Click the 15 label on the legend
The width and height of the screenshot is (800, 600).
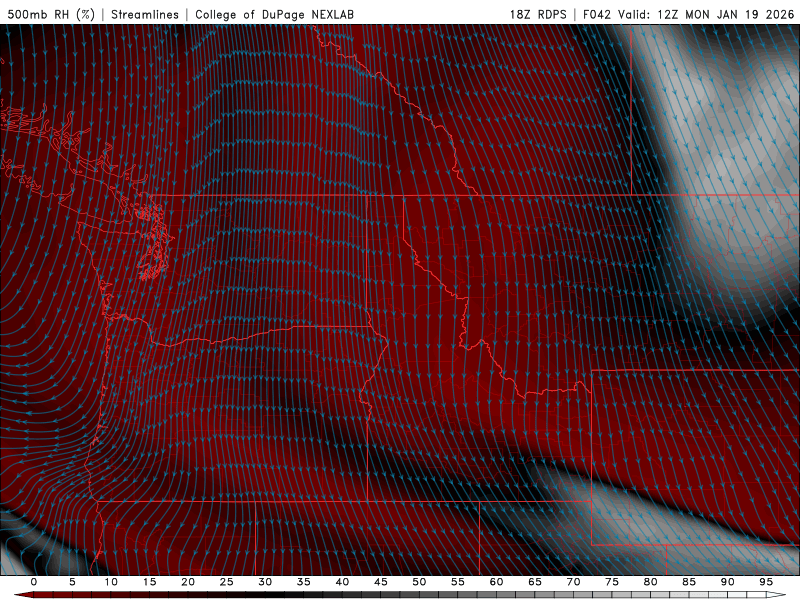(x=149, y=582)
